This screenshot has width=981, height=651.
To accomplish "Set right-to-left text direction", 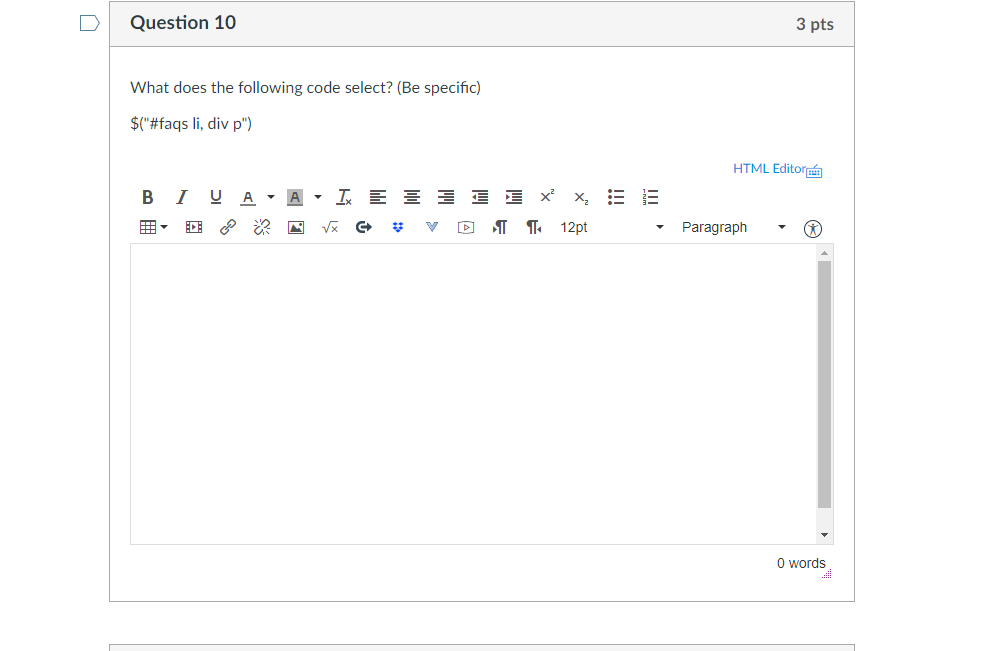I will click(534, 228).
